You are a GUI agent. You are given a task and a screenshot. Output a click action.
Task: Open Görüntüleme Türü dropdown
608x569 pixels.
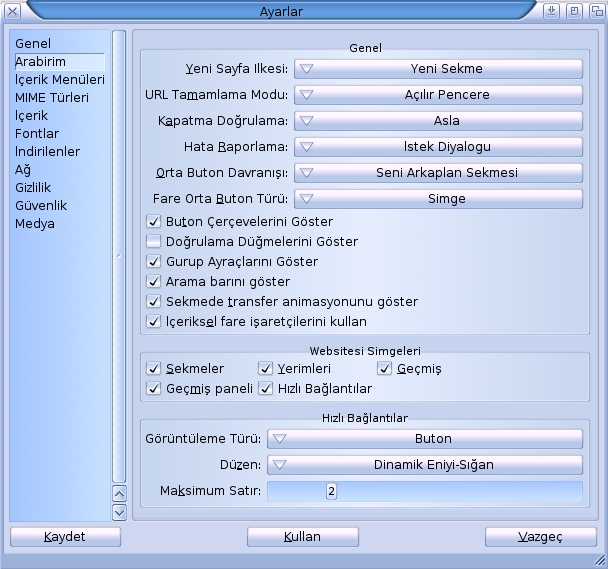[x=425, y=439]
